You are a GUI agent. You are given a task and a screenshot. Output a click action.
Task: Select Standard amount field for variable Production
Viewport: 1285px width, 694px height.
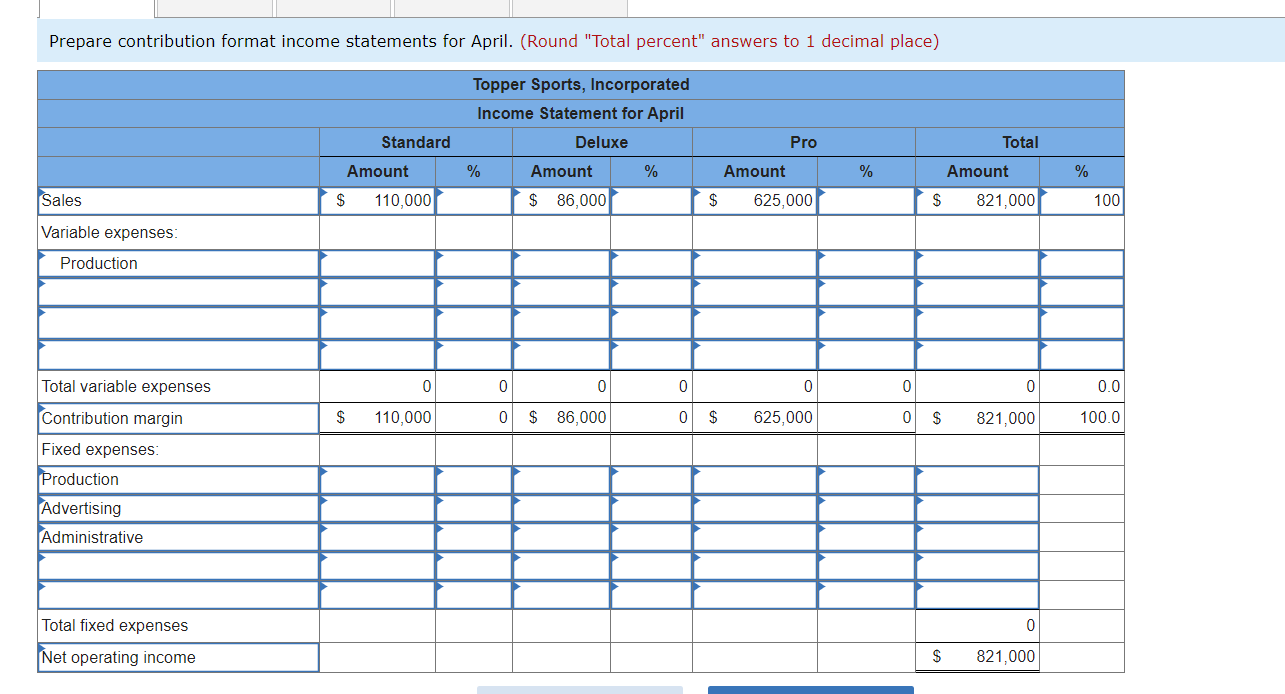tap(377, 263)
